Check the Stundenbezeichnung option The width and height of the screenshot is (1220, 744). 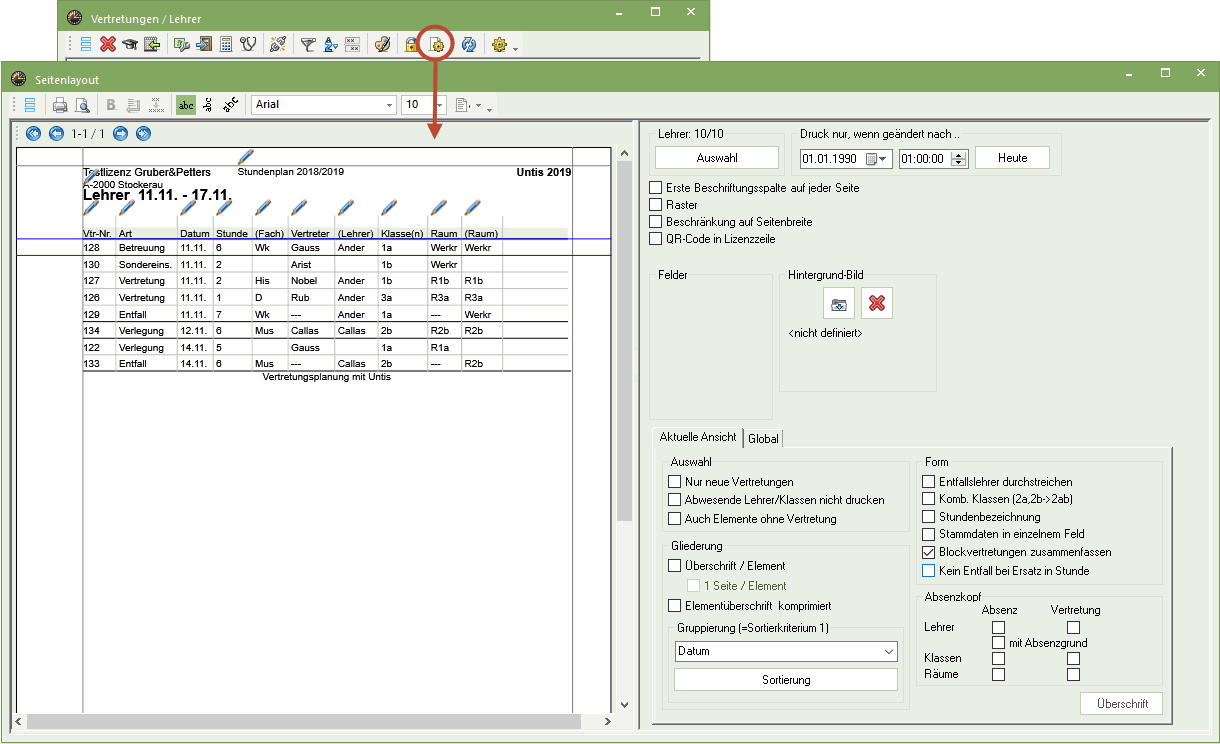[x=929, y=517]
